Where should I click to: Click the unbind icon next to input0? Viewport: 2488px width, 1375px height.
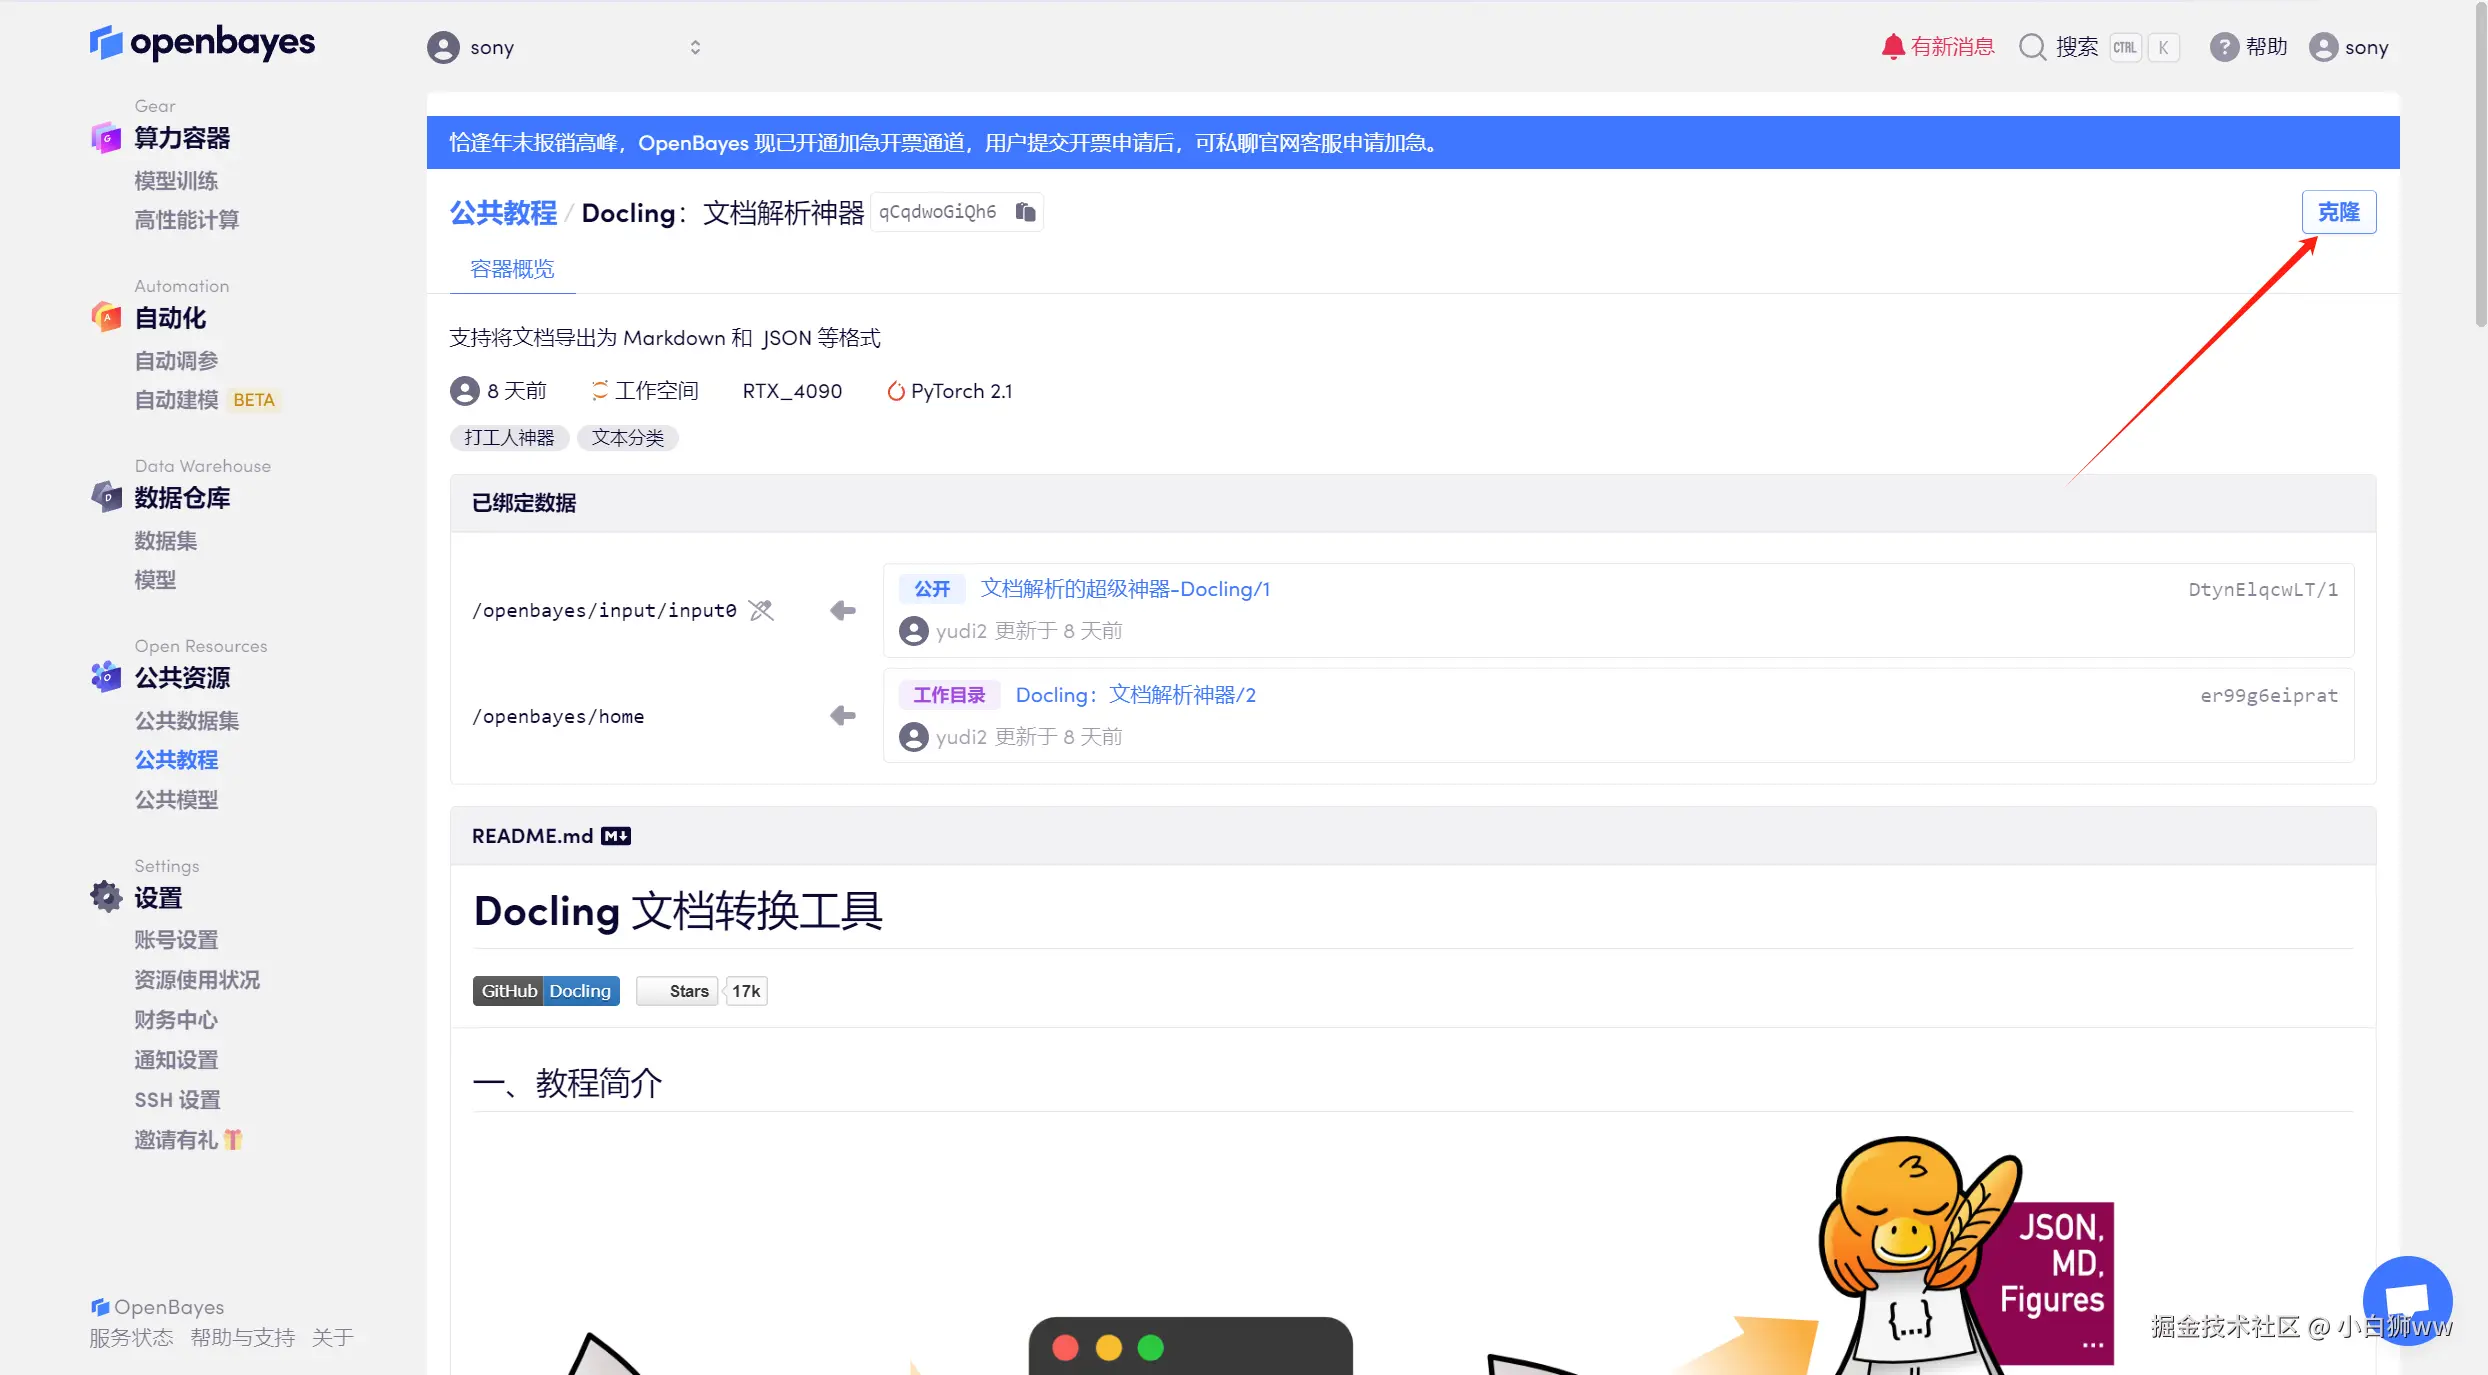pyautogui.click(x=761, y=610)
